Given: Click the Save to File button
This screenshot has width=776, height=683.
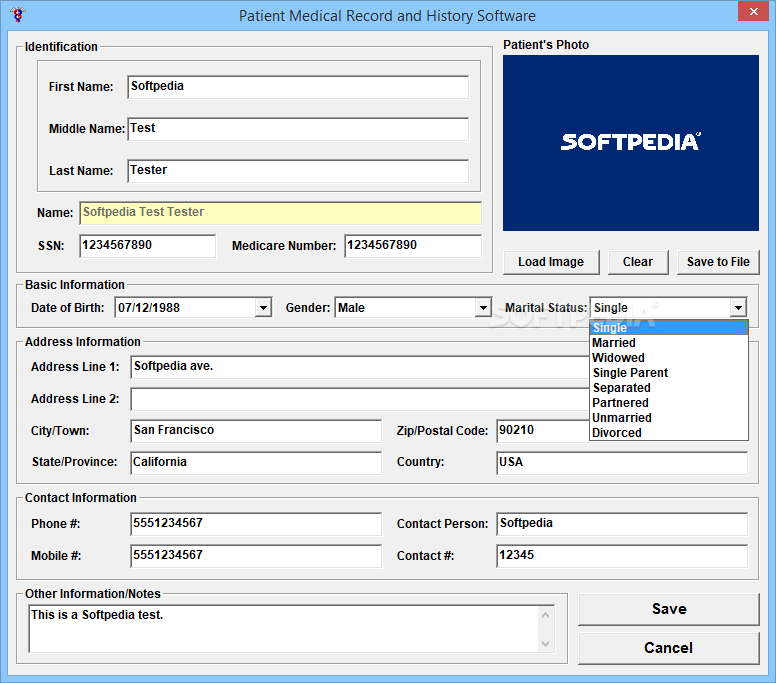Looking at the screenshot, I should pyautogui.click(x=718, y=262).
